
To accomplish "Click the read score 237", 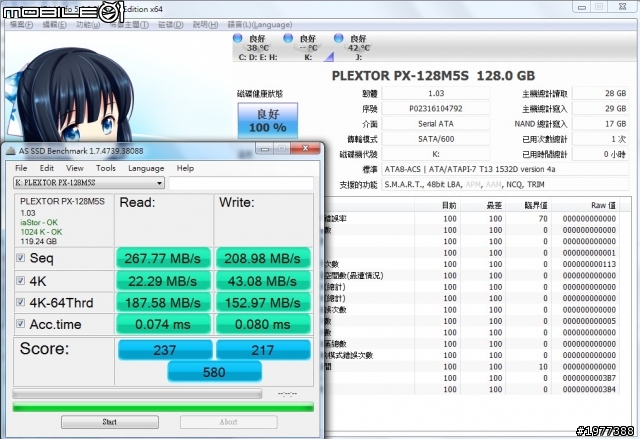I will click(164, 350).
